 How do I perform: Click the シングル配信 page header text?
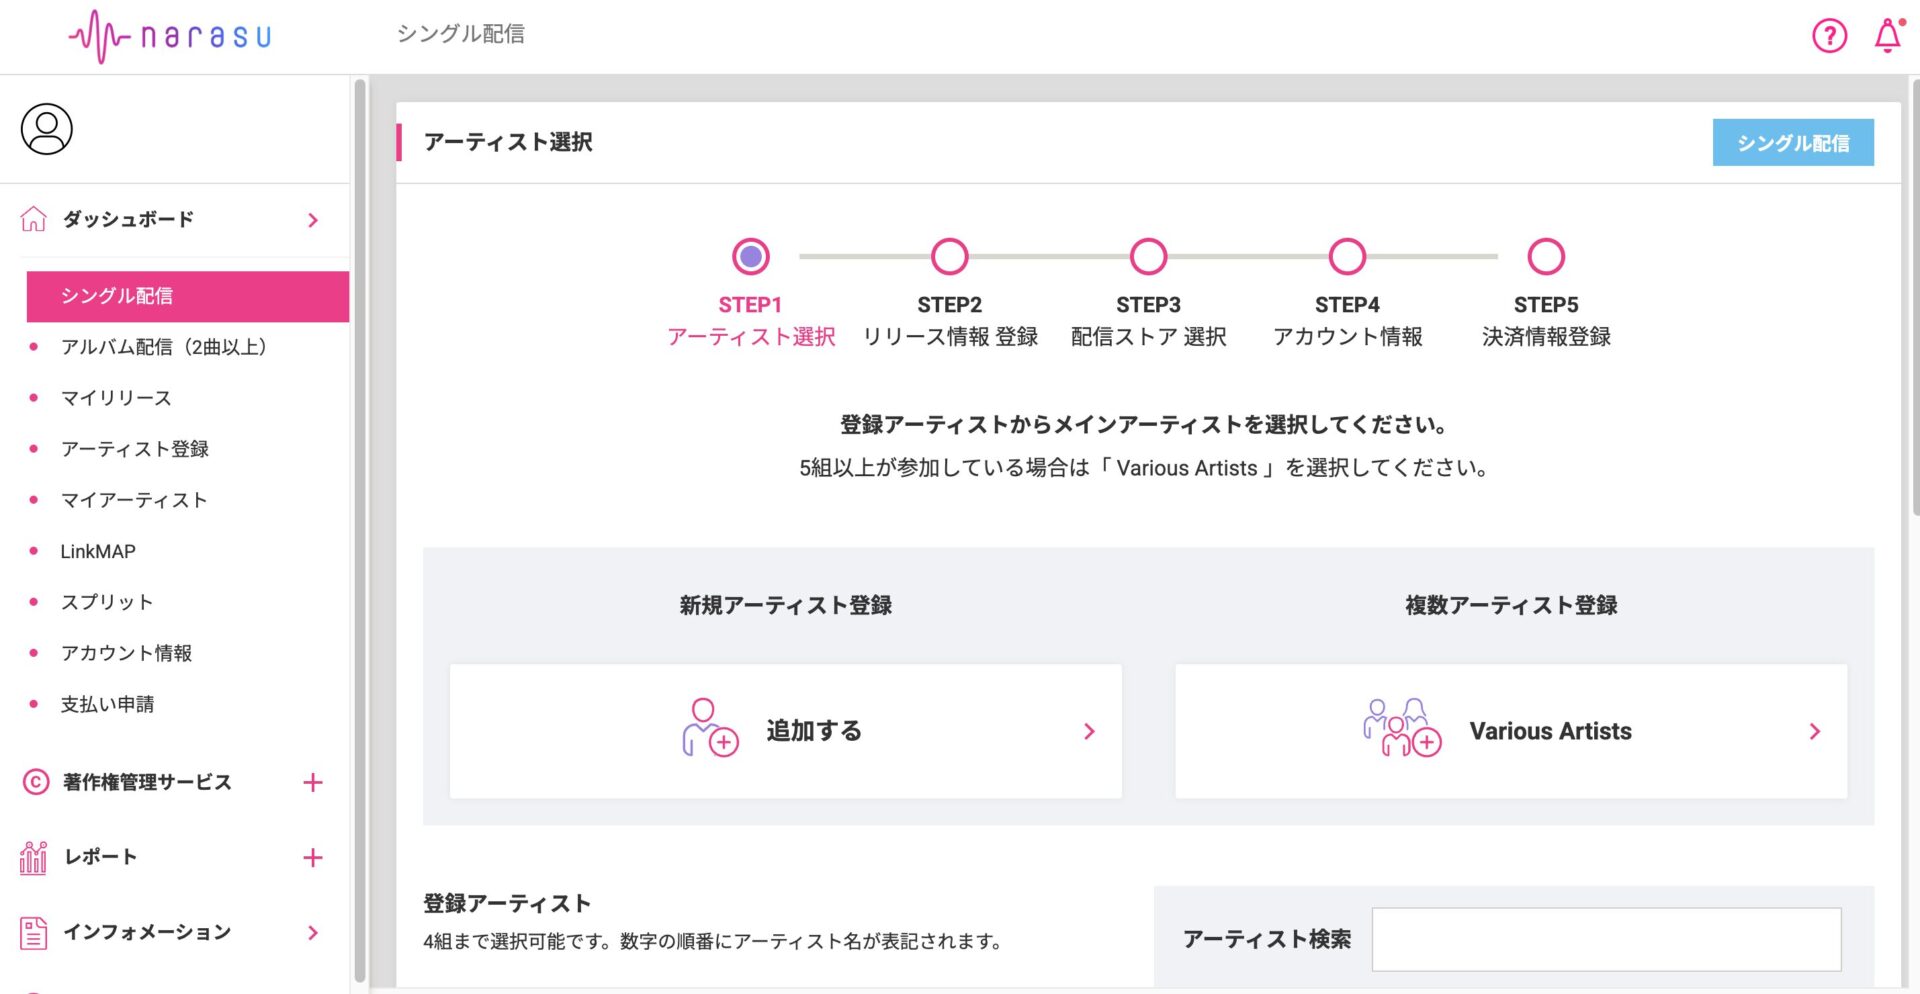pos(460,34)
